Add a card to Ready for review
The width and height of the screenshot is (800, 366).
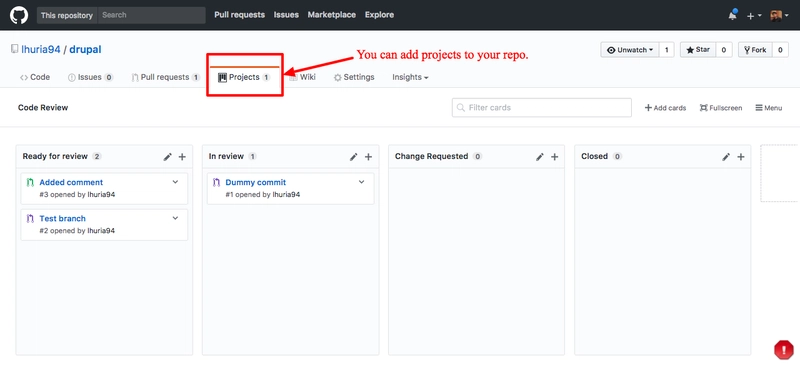coord(182,157)
